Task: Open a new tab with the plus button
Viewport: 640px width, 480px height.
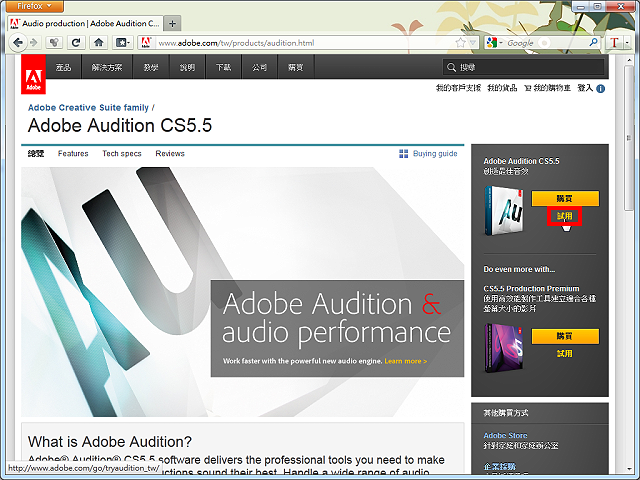Action: click(172, 24)
